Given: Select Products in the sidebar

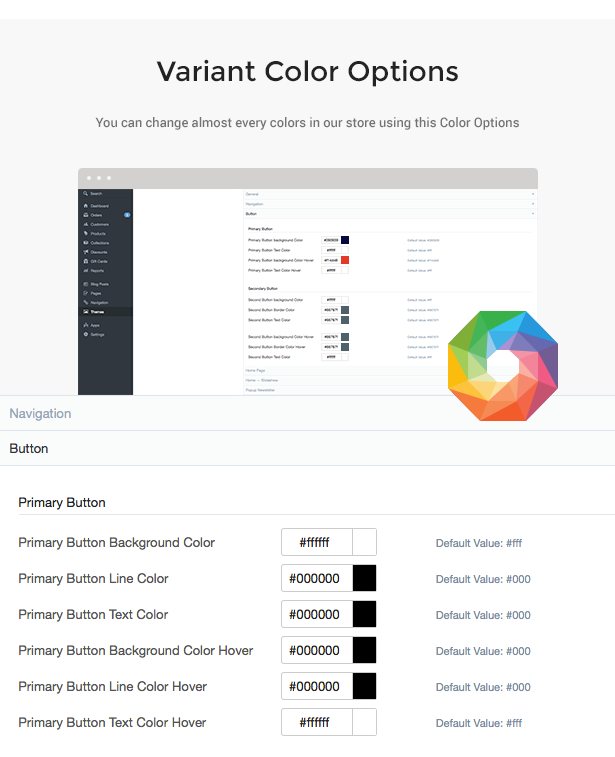Looking at the screenshot, I should coord(98,234).
